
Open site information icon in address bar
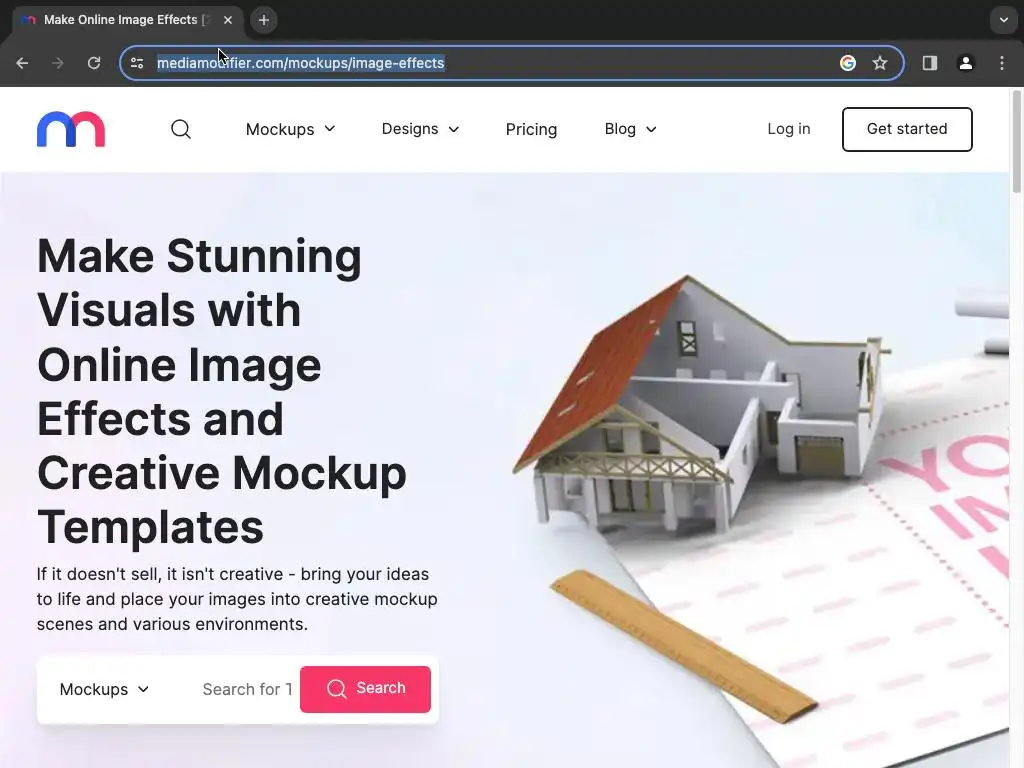point(137,63)
